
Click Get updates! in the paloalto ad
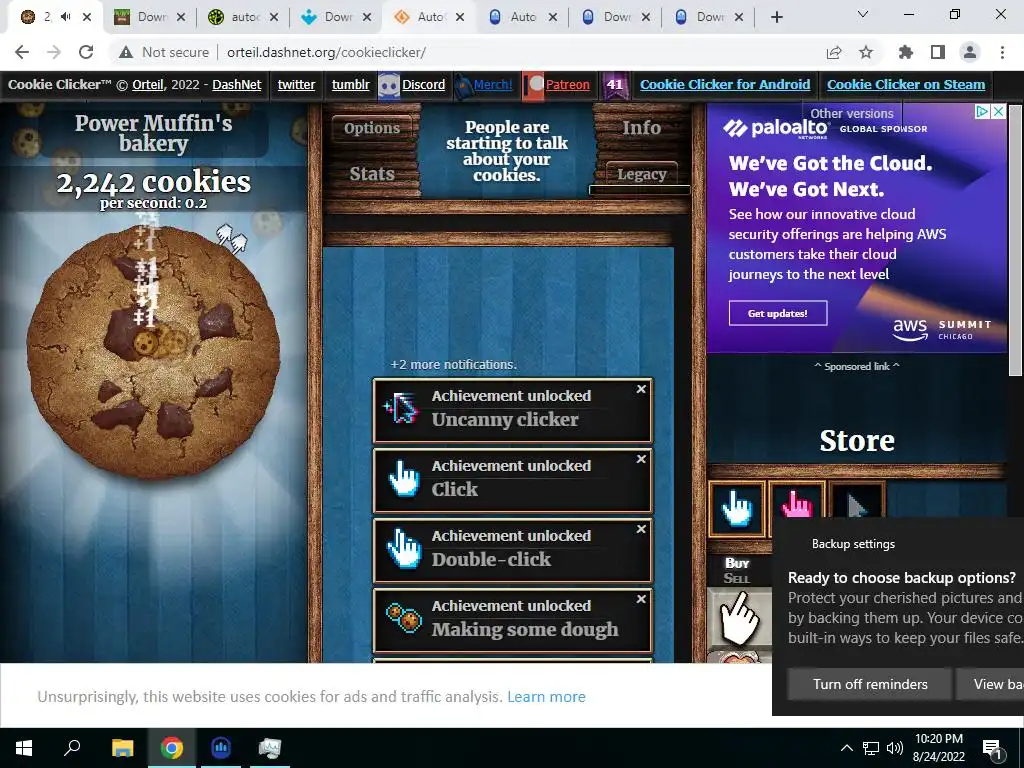pyautogui.click(x=778, y=313)
